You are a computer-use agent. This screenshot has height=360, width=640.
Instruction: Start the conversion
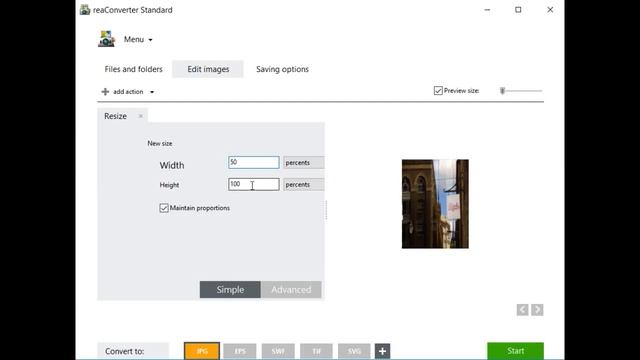[516, 351]
